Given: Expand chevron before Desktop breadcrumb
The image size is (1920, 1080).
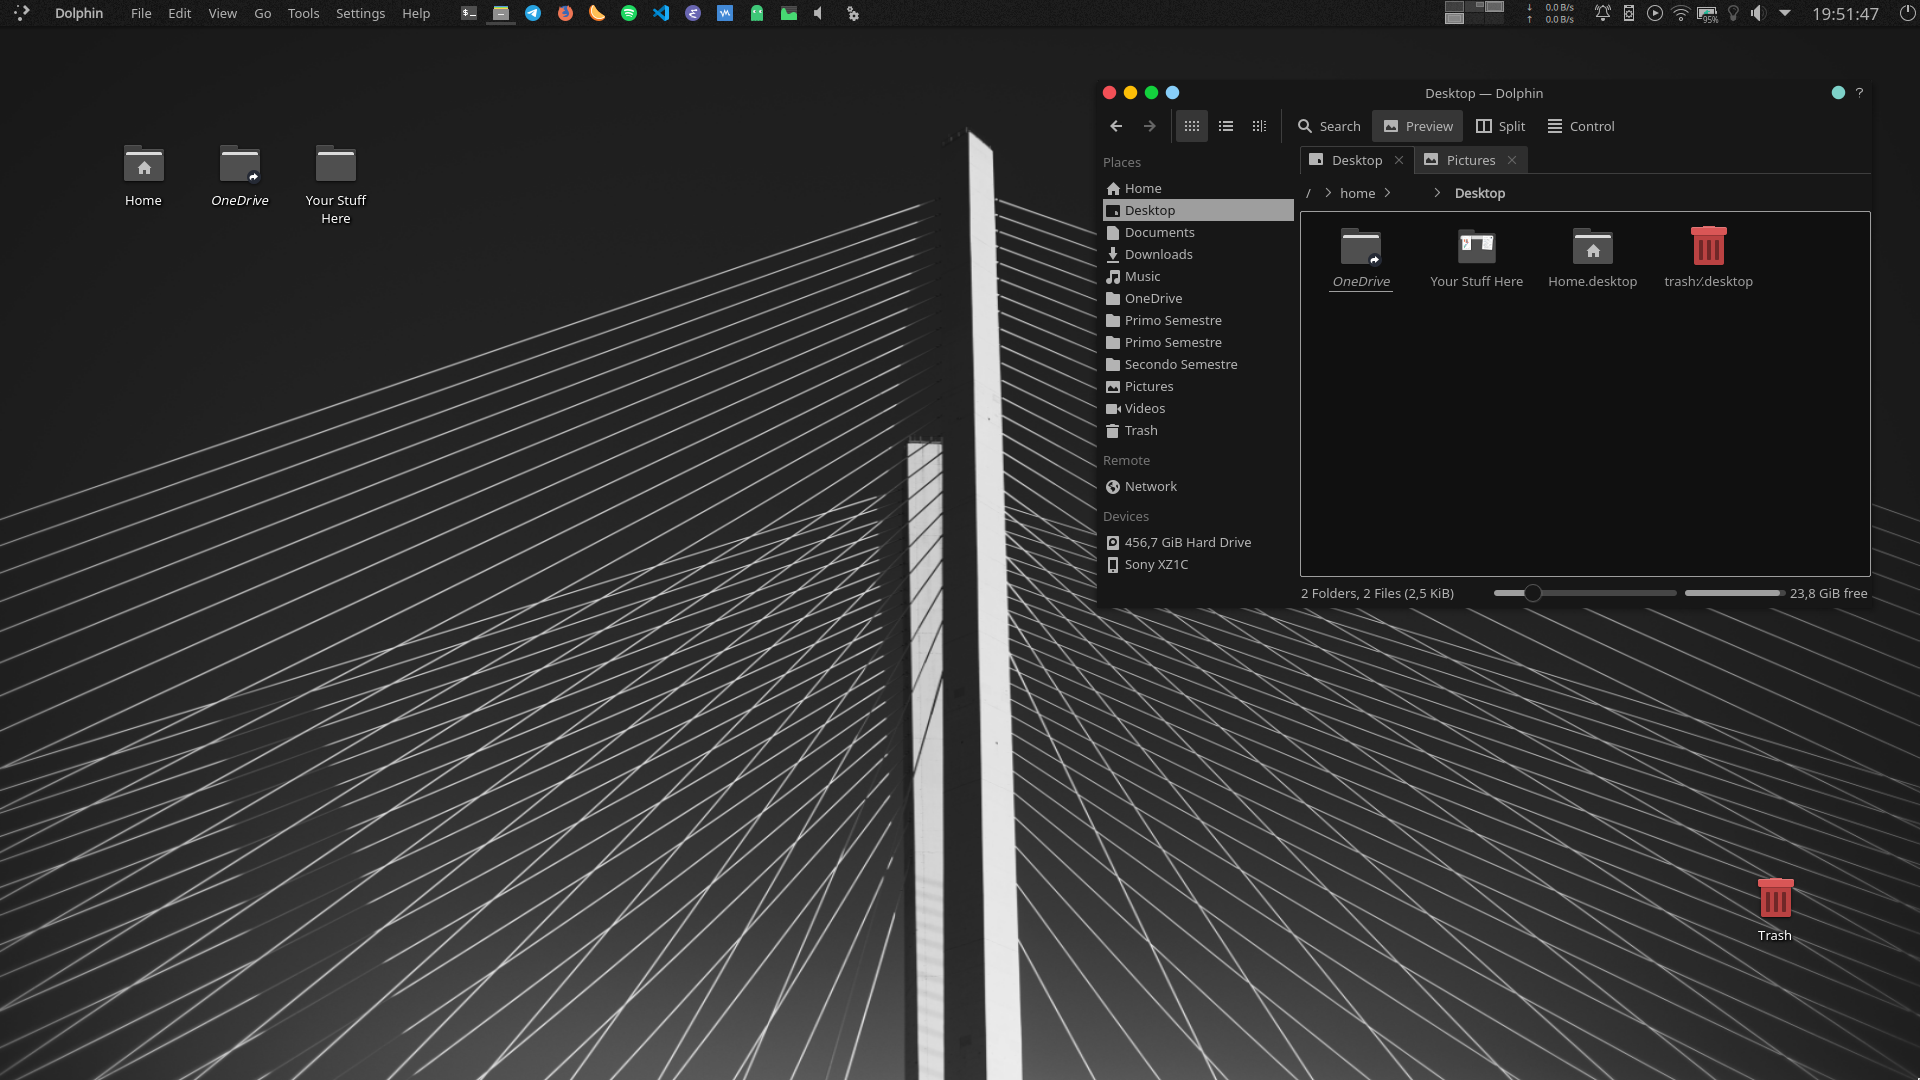Looking at the screenshot, I should click(x=1437, y=193).
